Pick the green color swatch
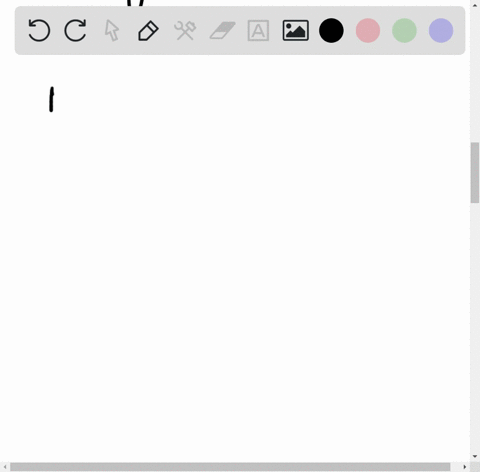This screenshot has width=480, height=472. coord(404,31)
